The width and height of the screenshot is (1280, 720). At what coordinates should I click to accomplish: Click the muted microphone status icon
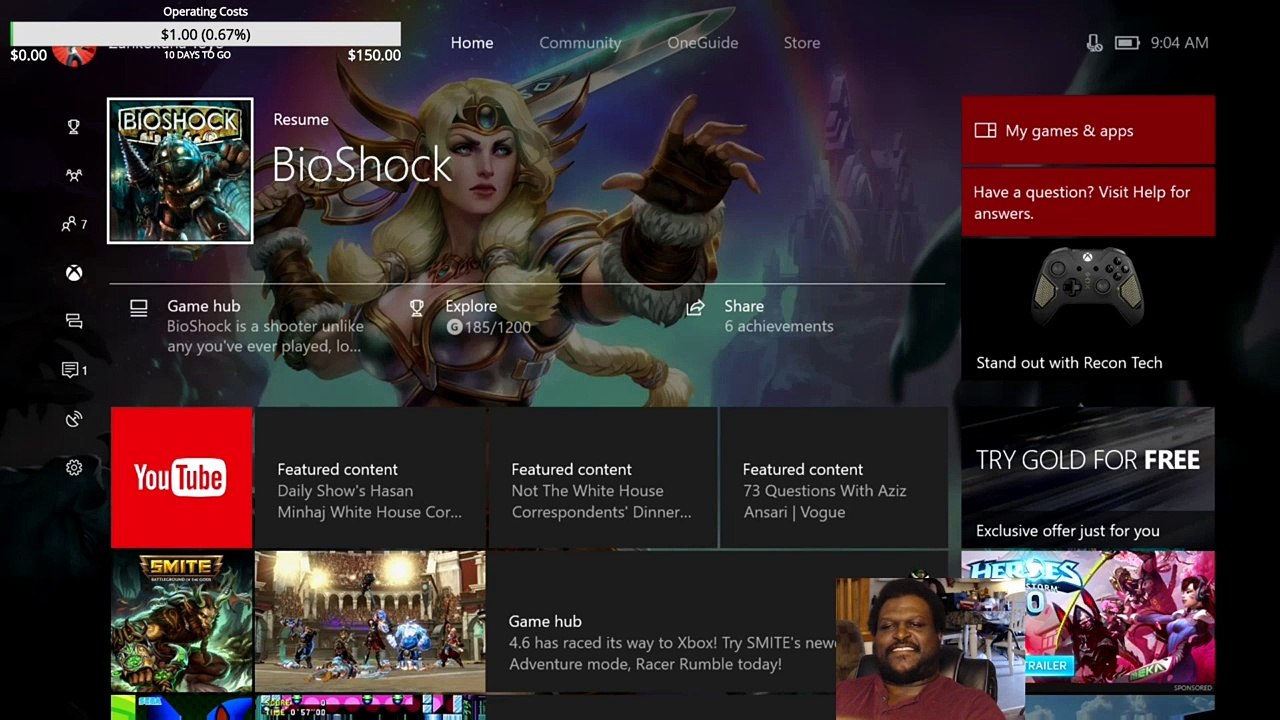(1094, 43)
